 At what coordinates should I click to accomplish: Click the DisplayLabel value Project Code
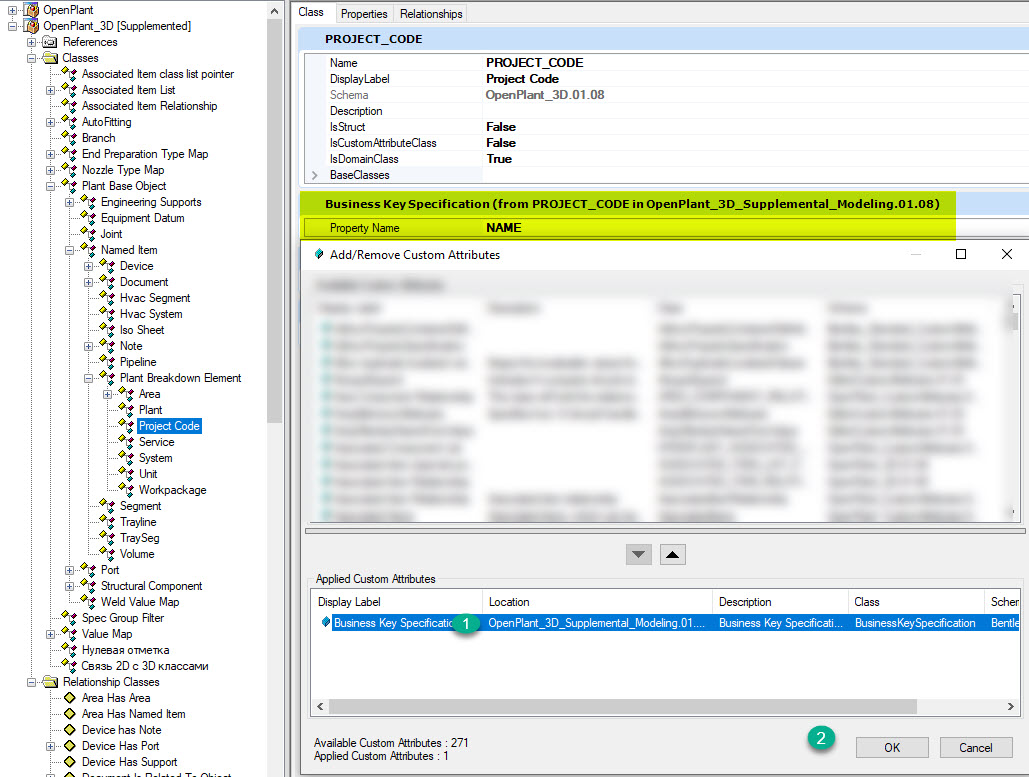click(x=522, y=79)
